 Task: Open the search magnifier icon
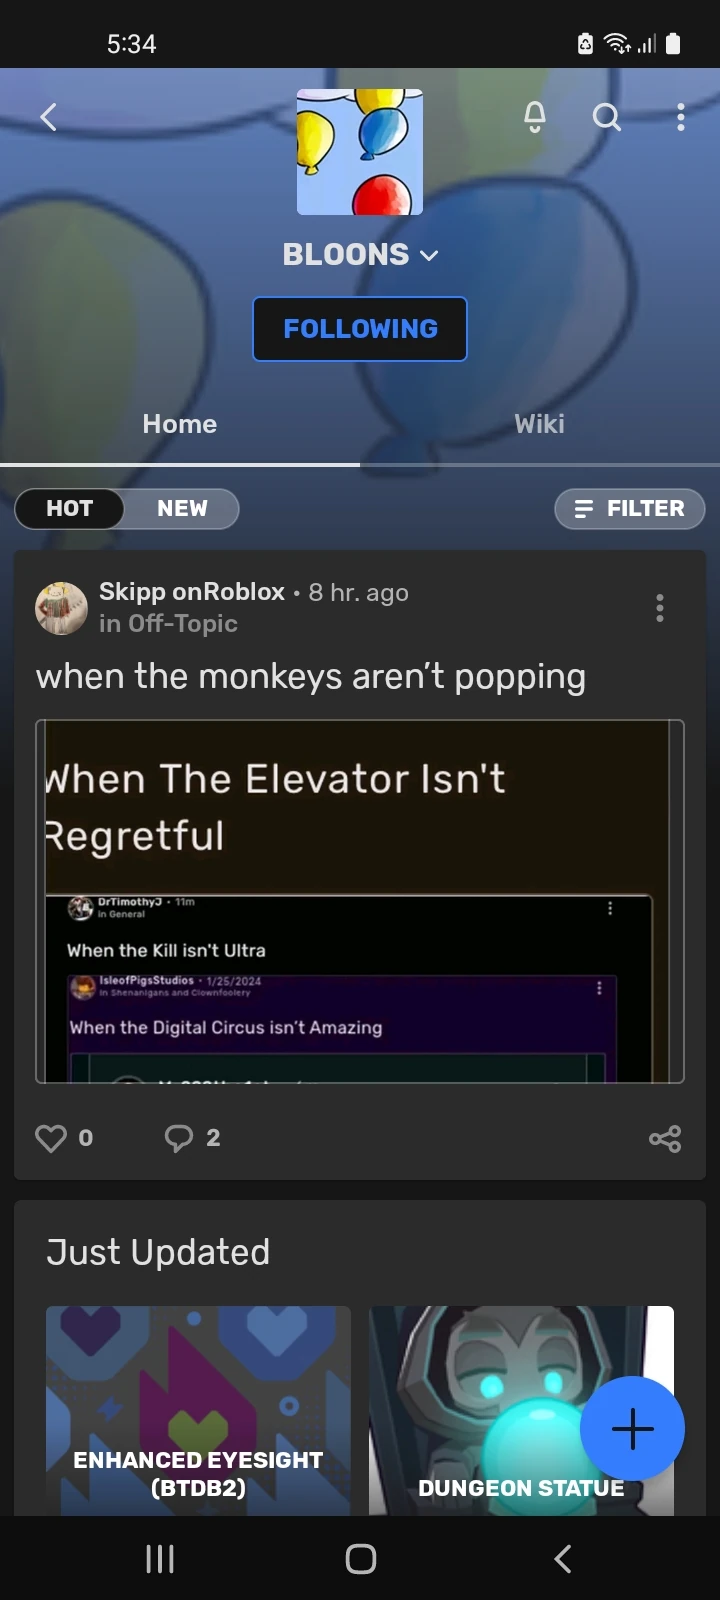click(606, 117)
